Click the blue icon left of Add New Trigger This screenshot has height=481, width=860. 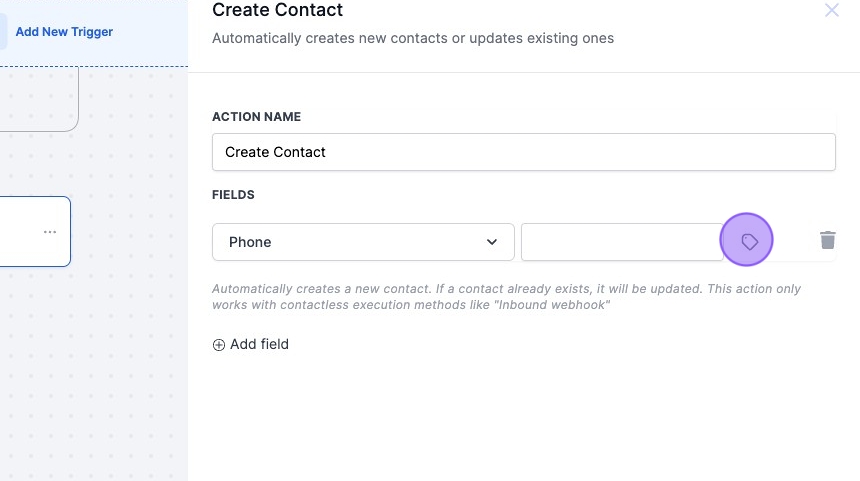point(3,32)
